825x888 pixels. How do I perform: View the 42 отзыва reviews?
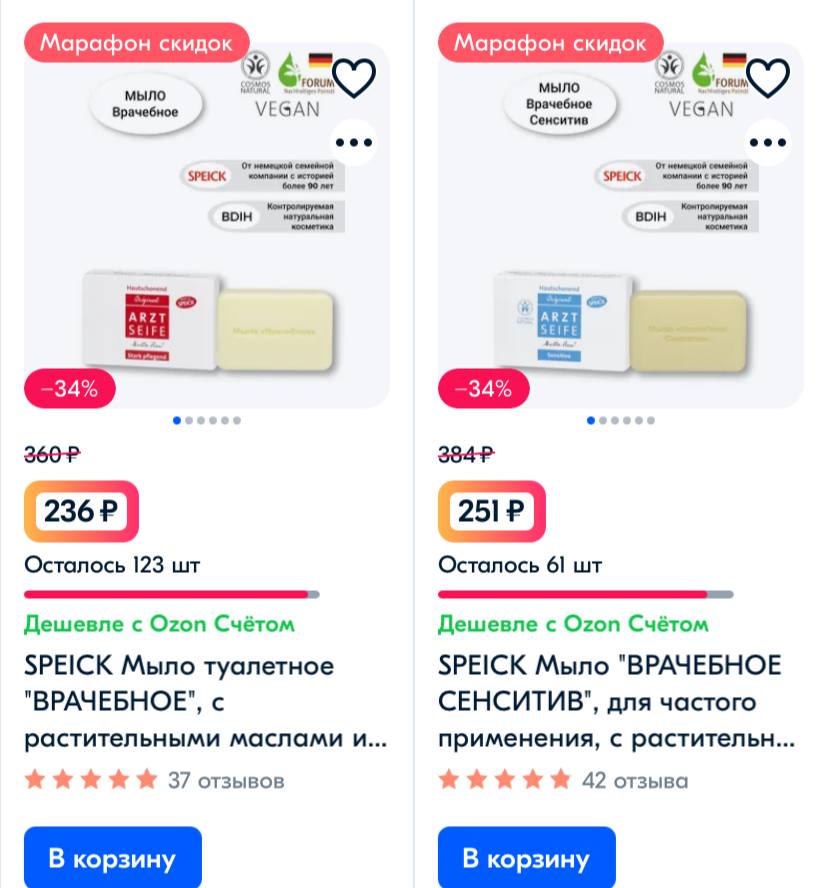(x=635, y=781)
